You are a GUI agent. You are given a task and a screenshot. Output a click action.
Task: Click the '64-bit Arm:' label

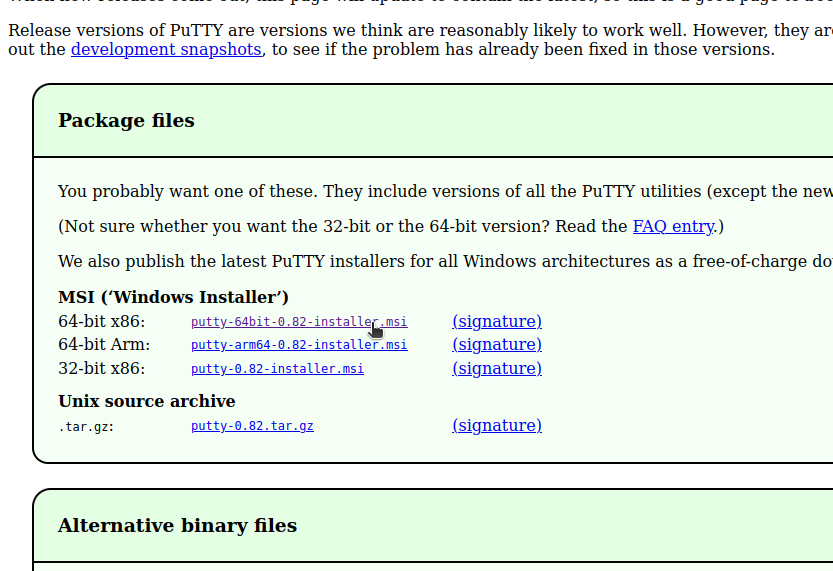[x=104, y=344]
